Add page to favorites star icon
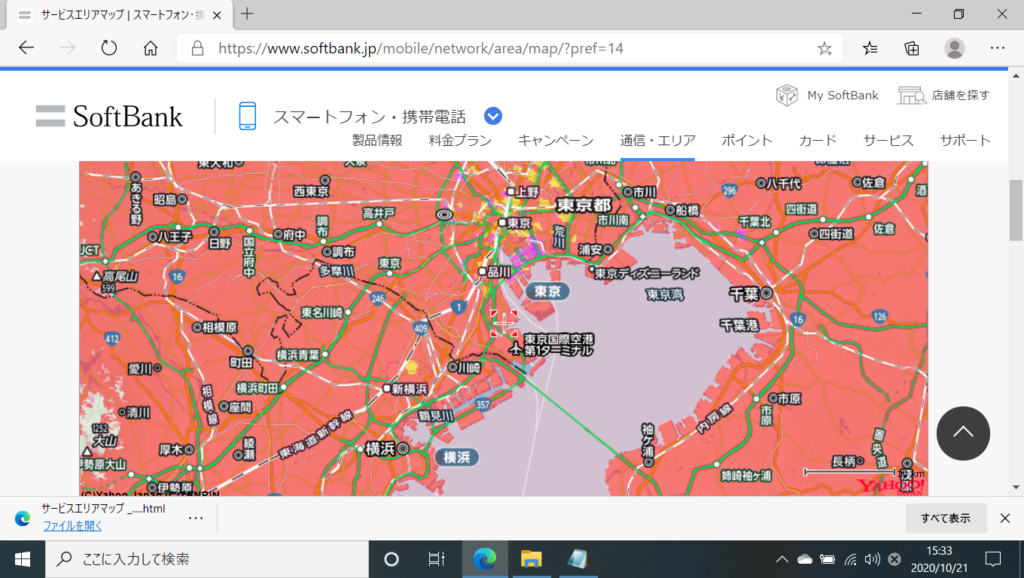Viewport: 1024px width, 578px height. coord(824,48)
